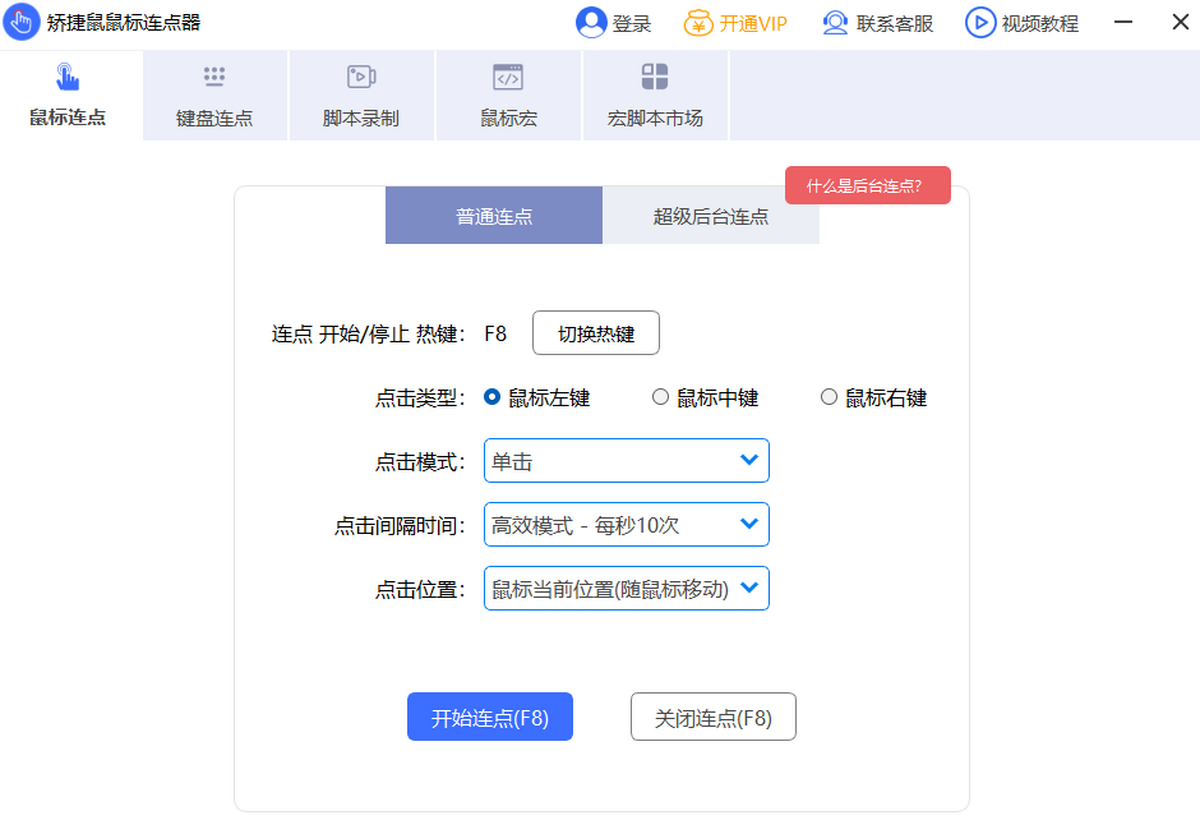Open the 登录 login link
This screenshot has width=1200, height=820.
coord(632,24)
